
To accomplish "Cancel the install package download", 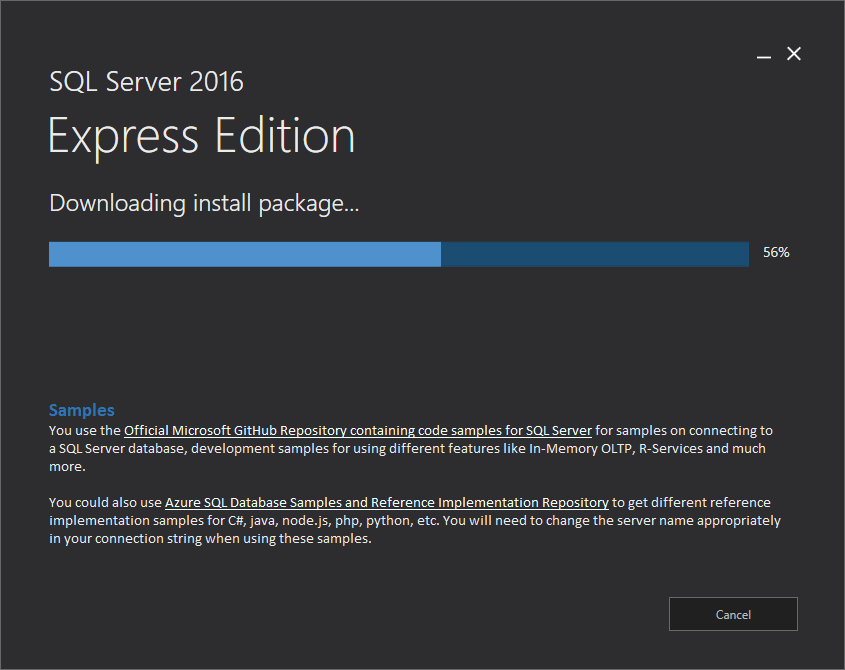I will (x=733, y=614).
